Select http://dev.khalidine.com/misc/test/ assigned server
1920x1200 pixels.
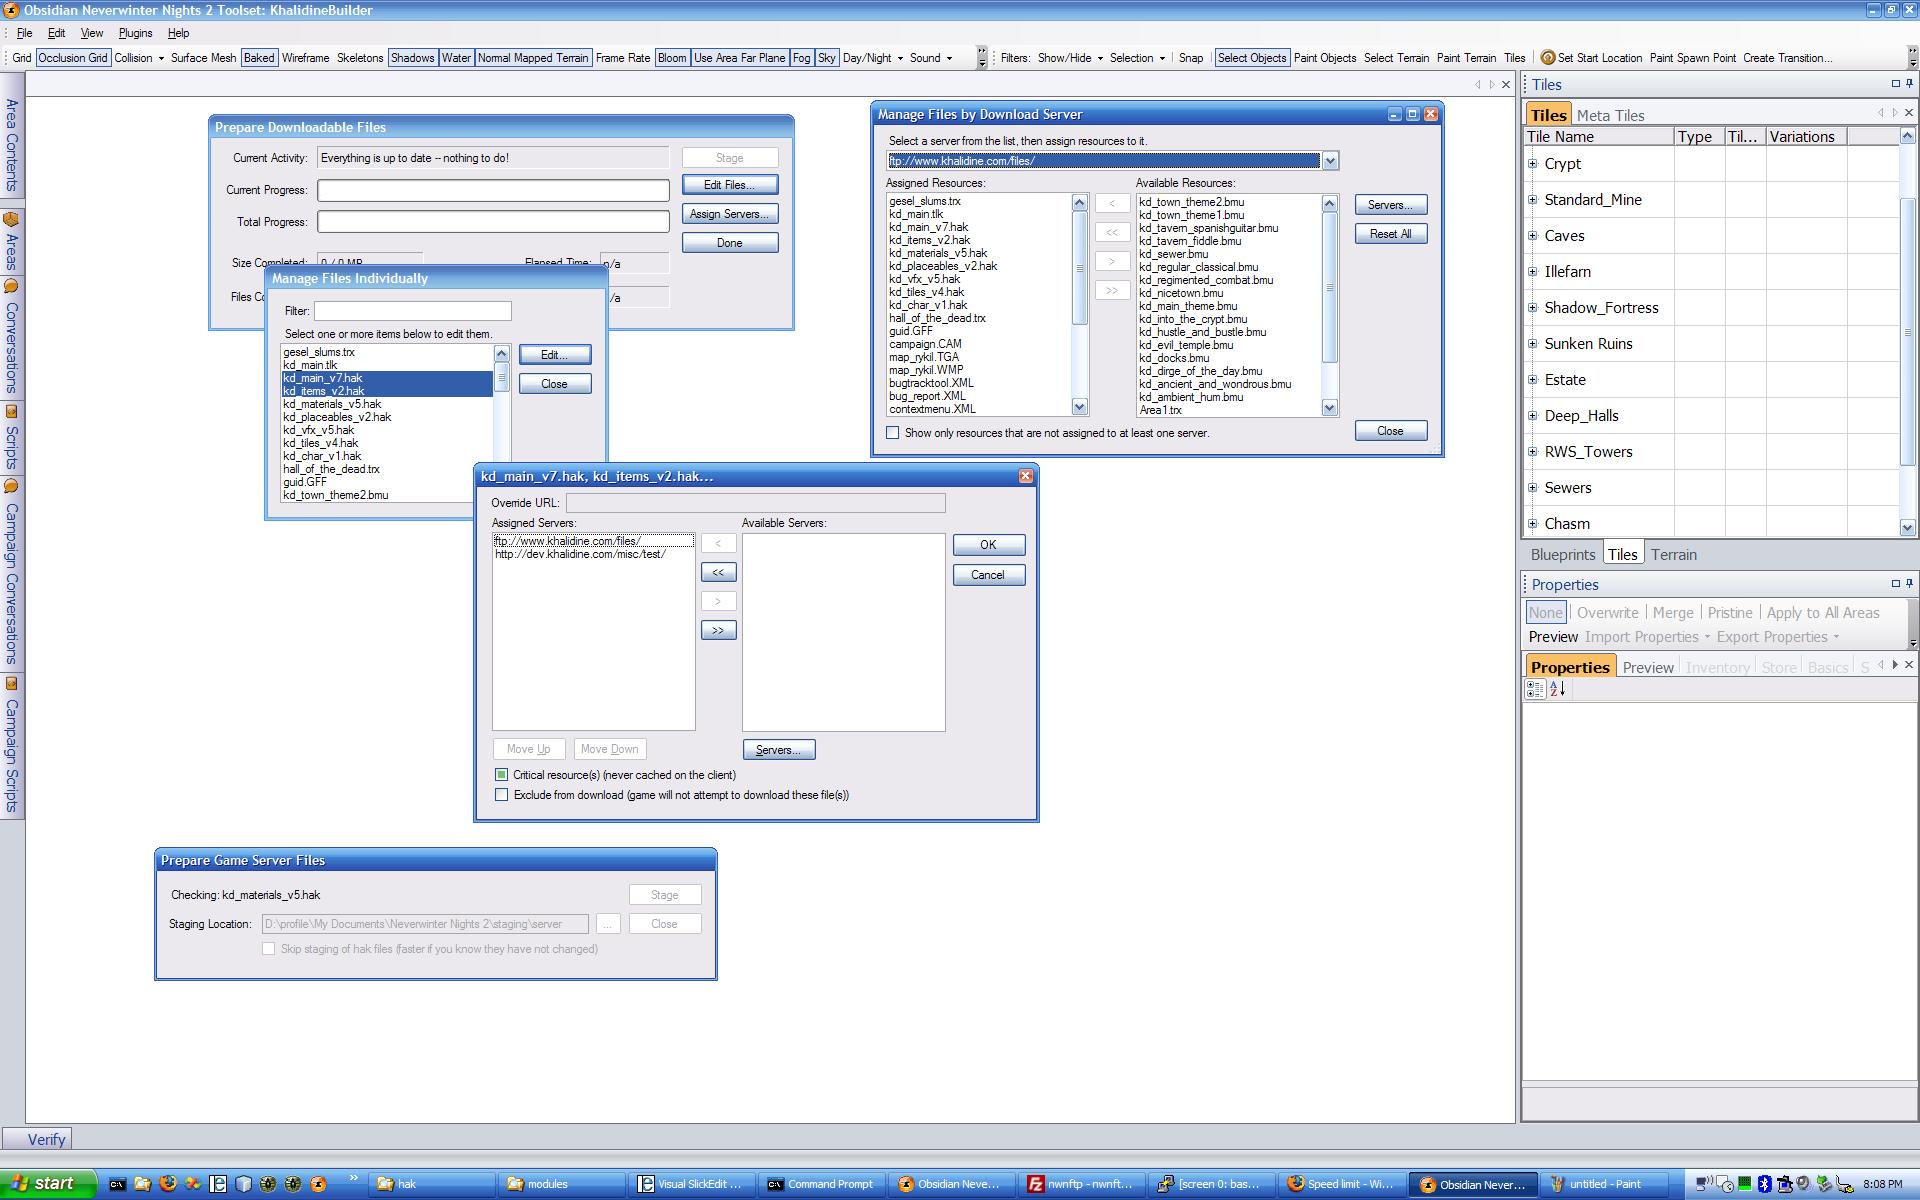click(580, 554)
